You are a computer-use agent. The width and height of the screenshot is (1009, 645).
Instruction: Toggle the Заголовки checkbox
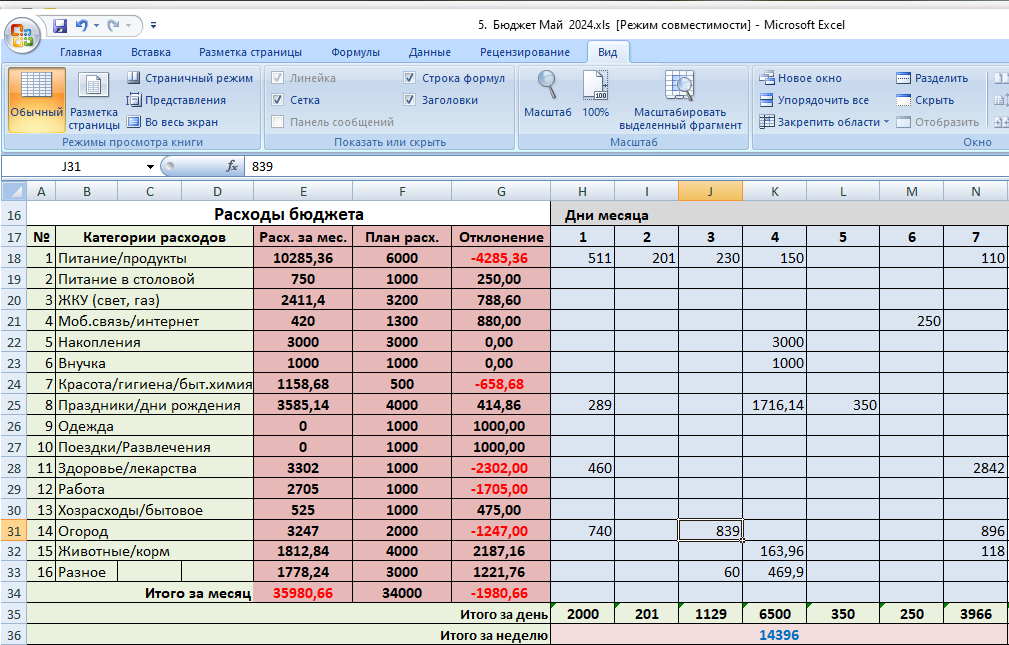(409, 100)
